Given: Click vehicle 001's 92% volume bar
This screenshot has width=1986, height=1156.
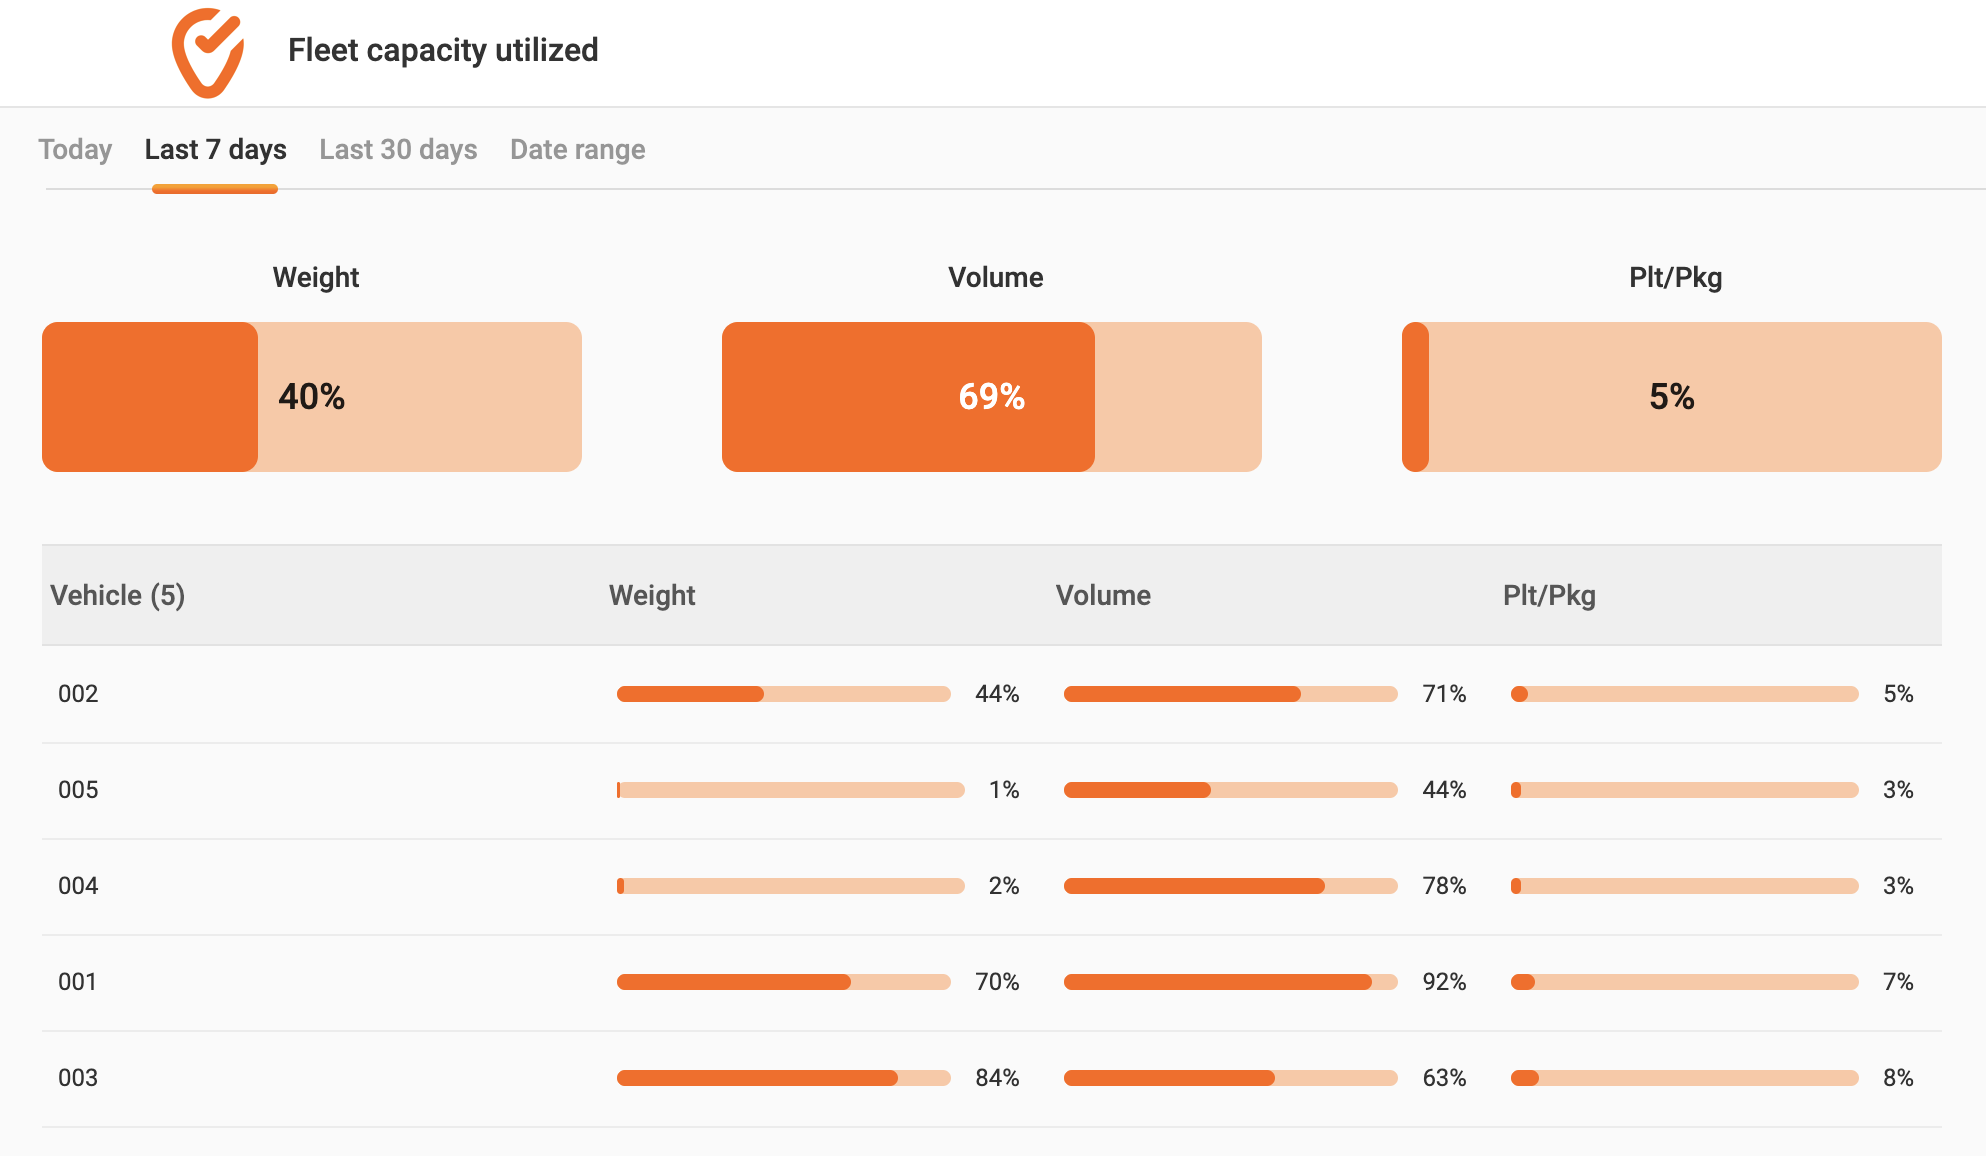Looking at the screenshot, I should click(x=1231, y=982).
